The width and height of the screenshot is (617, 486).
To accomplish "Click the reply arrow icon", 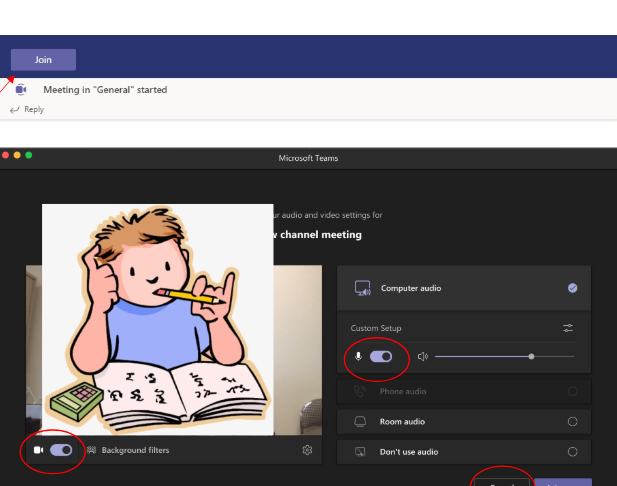I will [15, 110].
